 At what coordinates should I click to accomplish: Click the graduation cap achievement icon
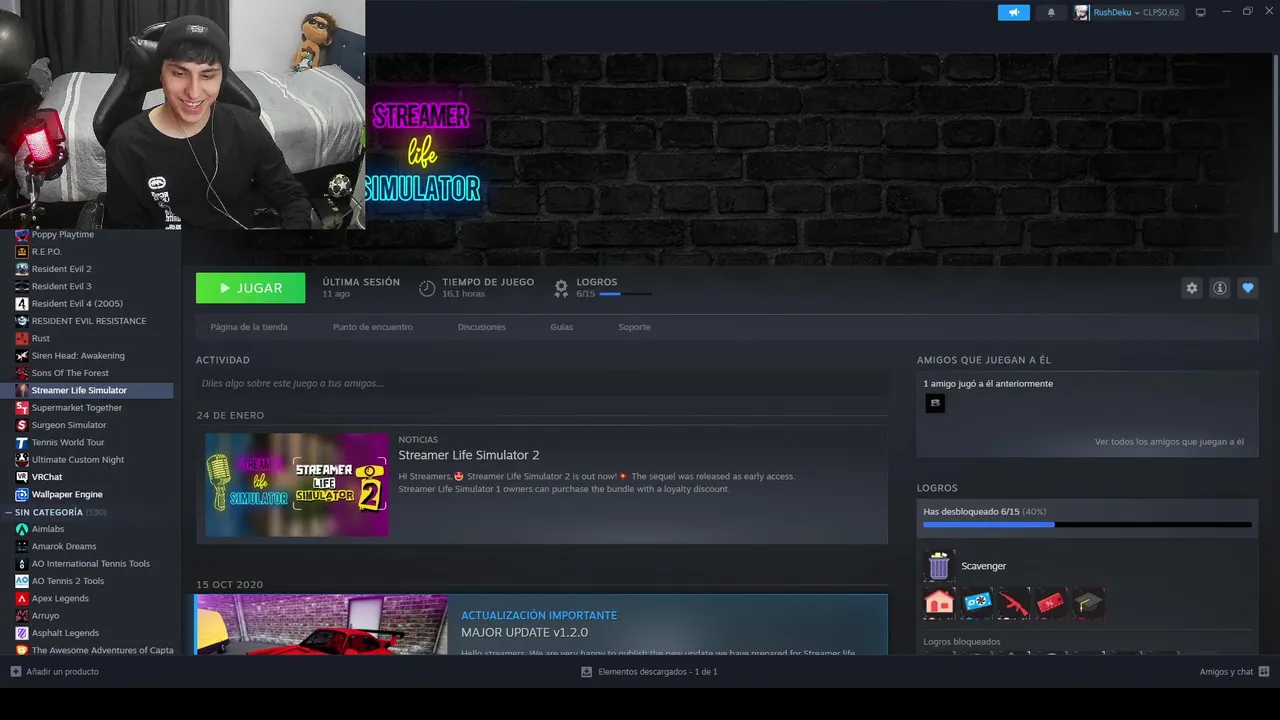(1089, 602)
